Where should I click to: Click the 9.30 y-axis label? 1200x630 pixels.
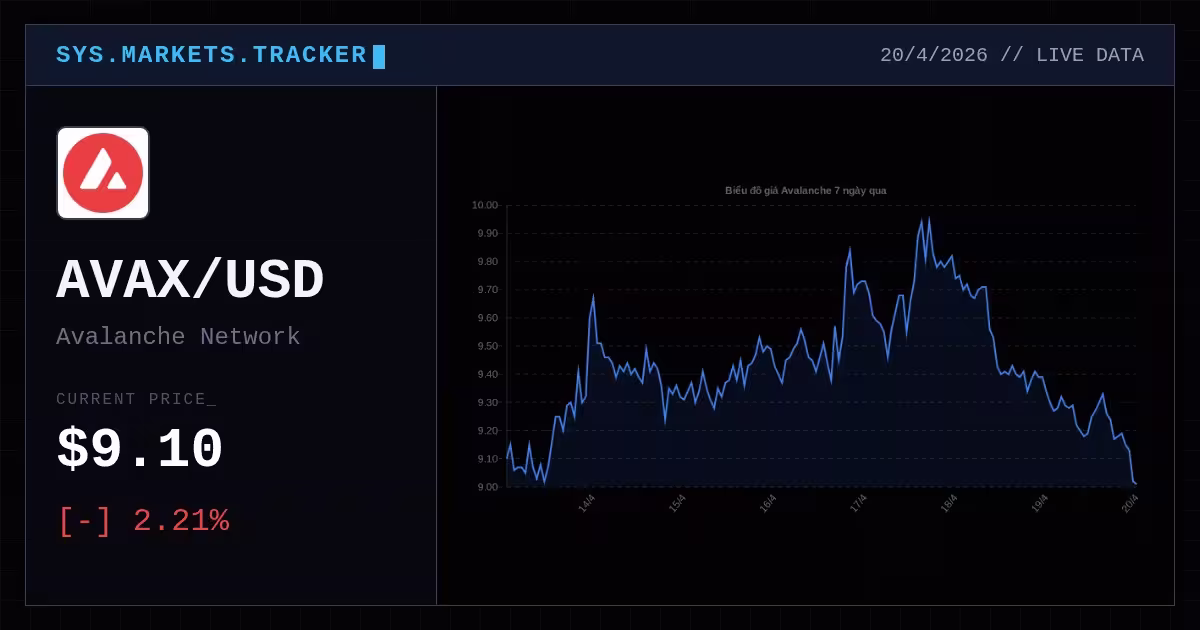click(x=487, y=402)
